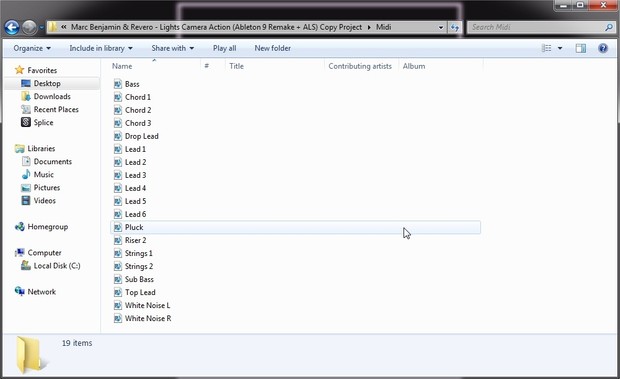This screenshot has width=620, height=379.
Task: Sort by the # column header
Action: click(x=207, y=66)
